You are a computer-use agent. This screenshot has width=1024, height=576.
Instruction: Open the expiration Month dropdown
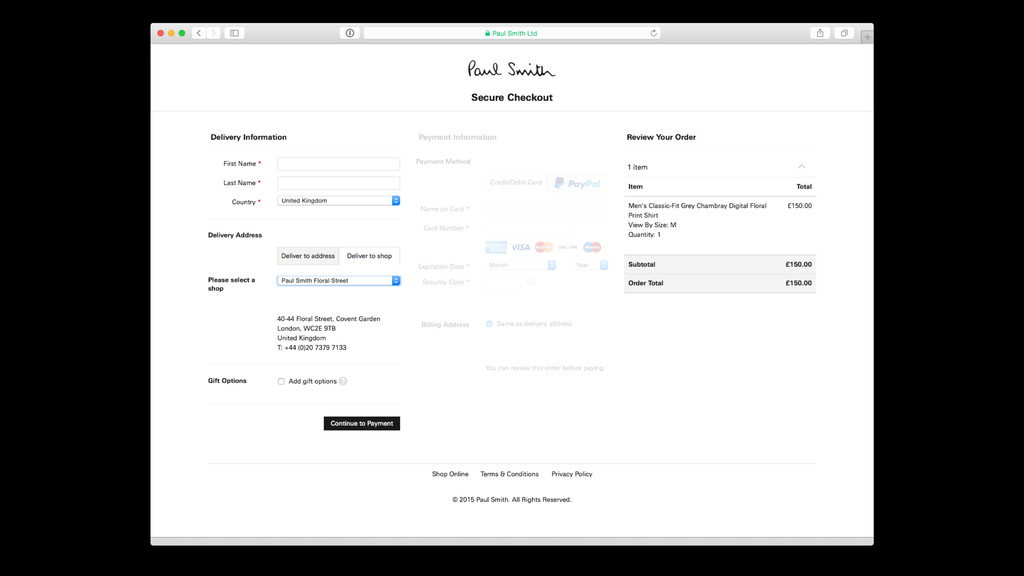point(520,265)
